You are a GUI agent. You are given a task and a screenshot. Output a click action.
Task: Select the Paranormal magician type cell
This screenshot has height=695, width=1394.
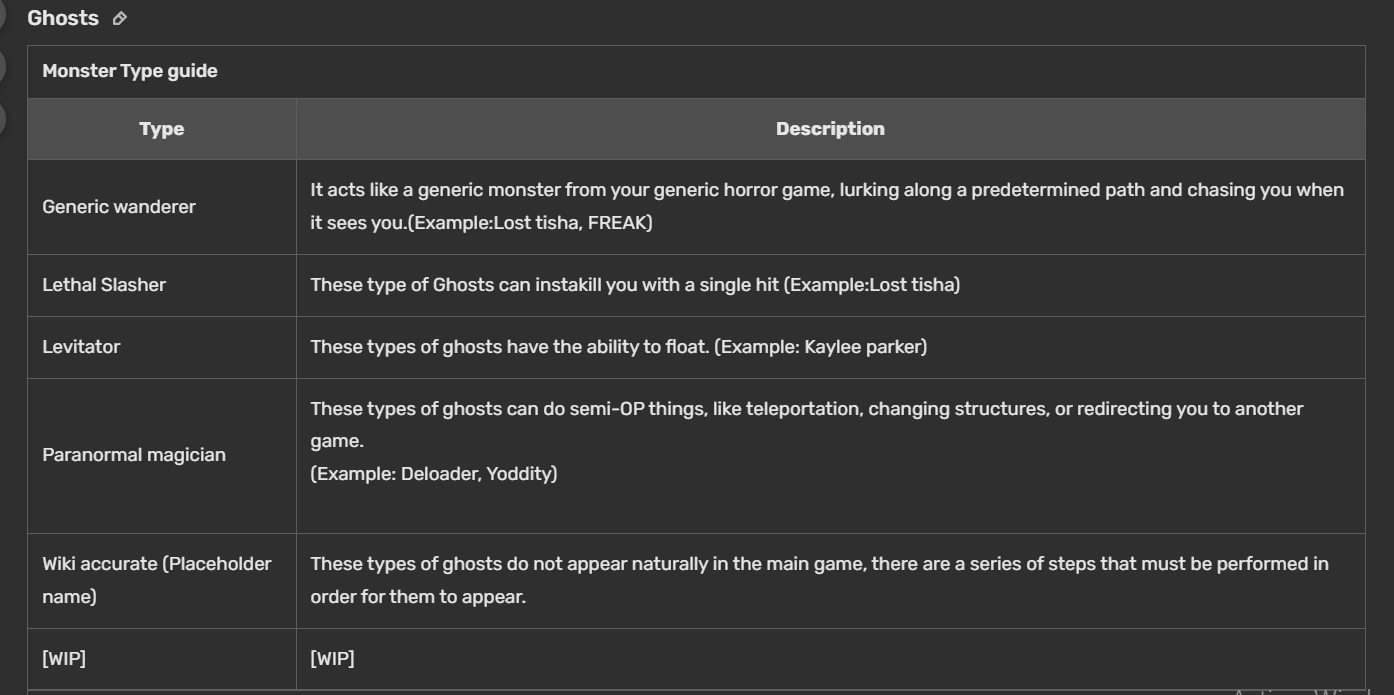point(134,455)
